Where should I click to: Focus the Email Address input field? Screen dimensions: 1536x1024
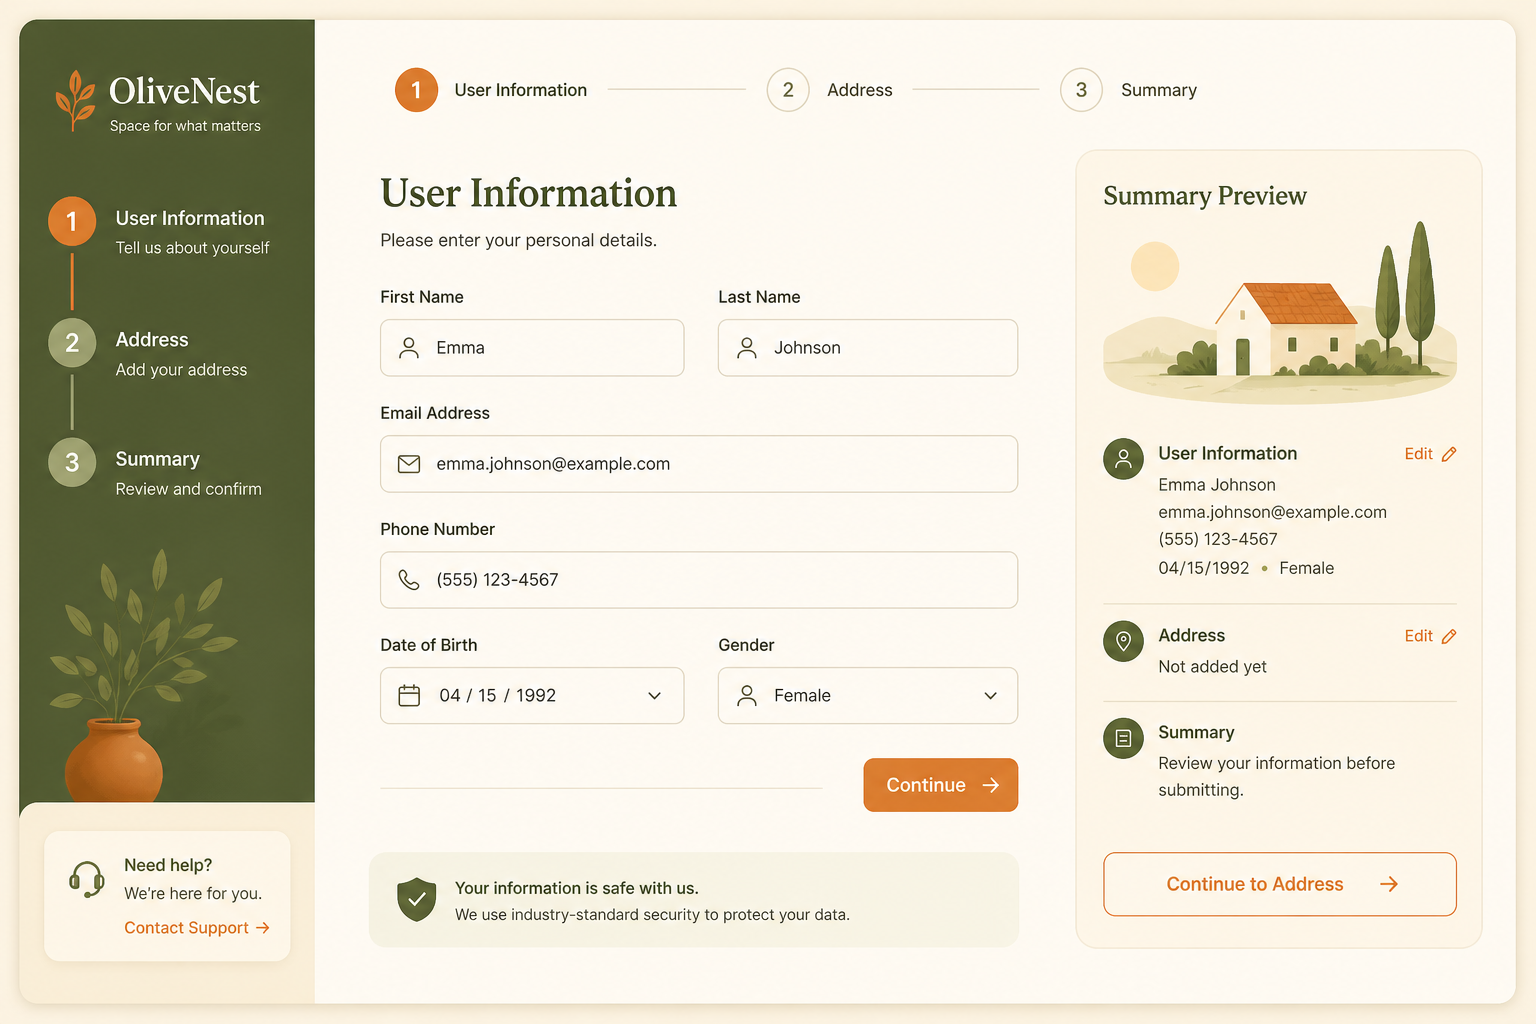point(699,464)
